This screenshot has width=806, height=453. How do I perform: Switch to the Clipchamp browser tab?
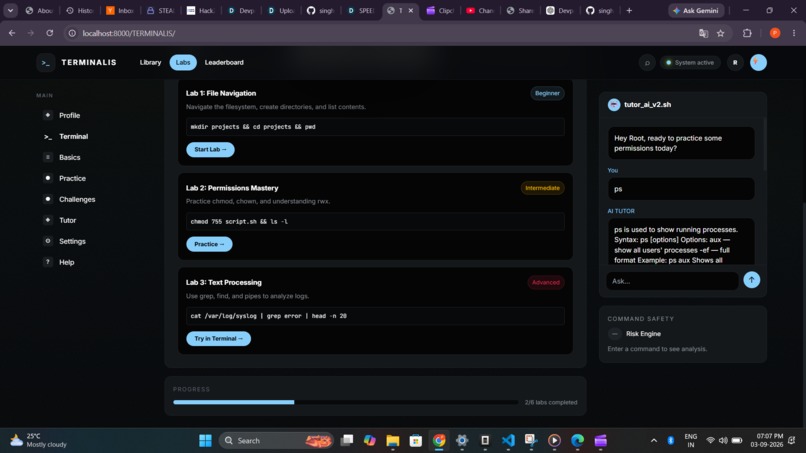pyautogui.click(x=440, y=10)
